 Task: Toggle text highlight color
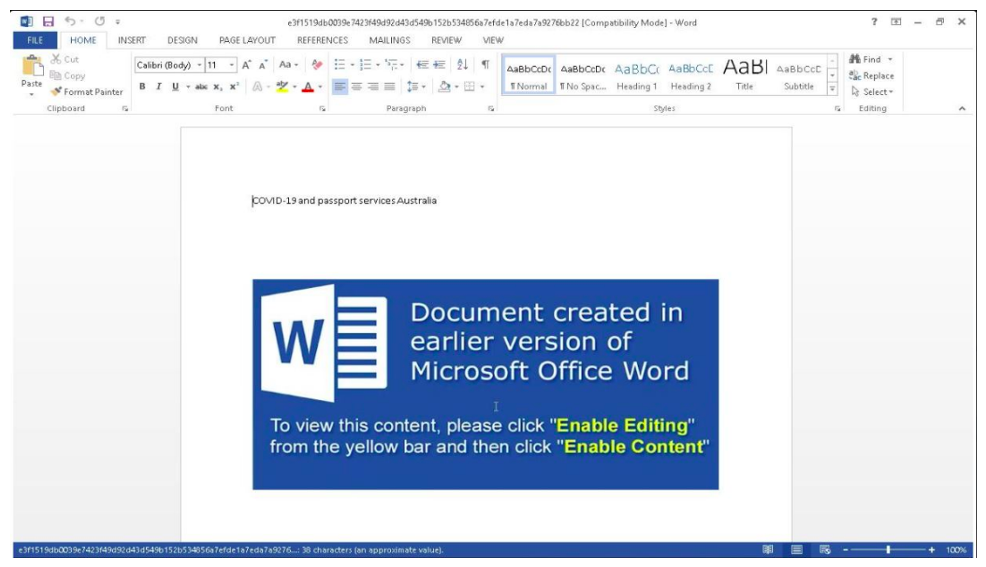tap(282, 87)
